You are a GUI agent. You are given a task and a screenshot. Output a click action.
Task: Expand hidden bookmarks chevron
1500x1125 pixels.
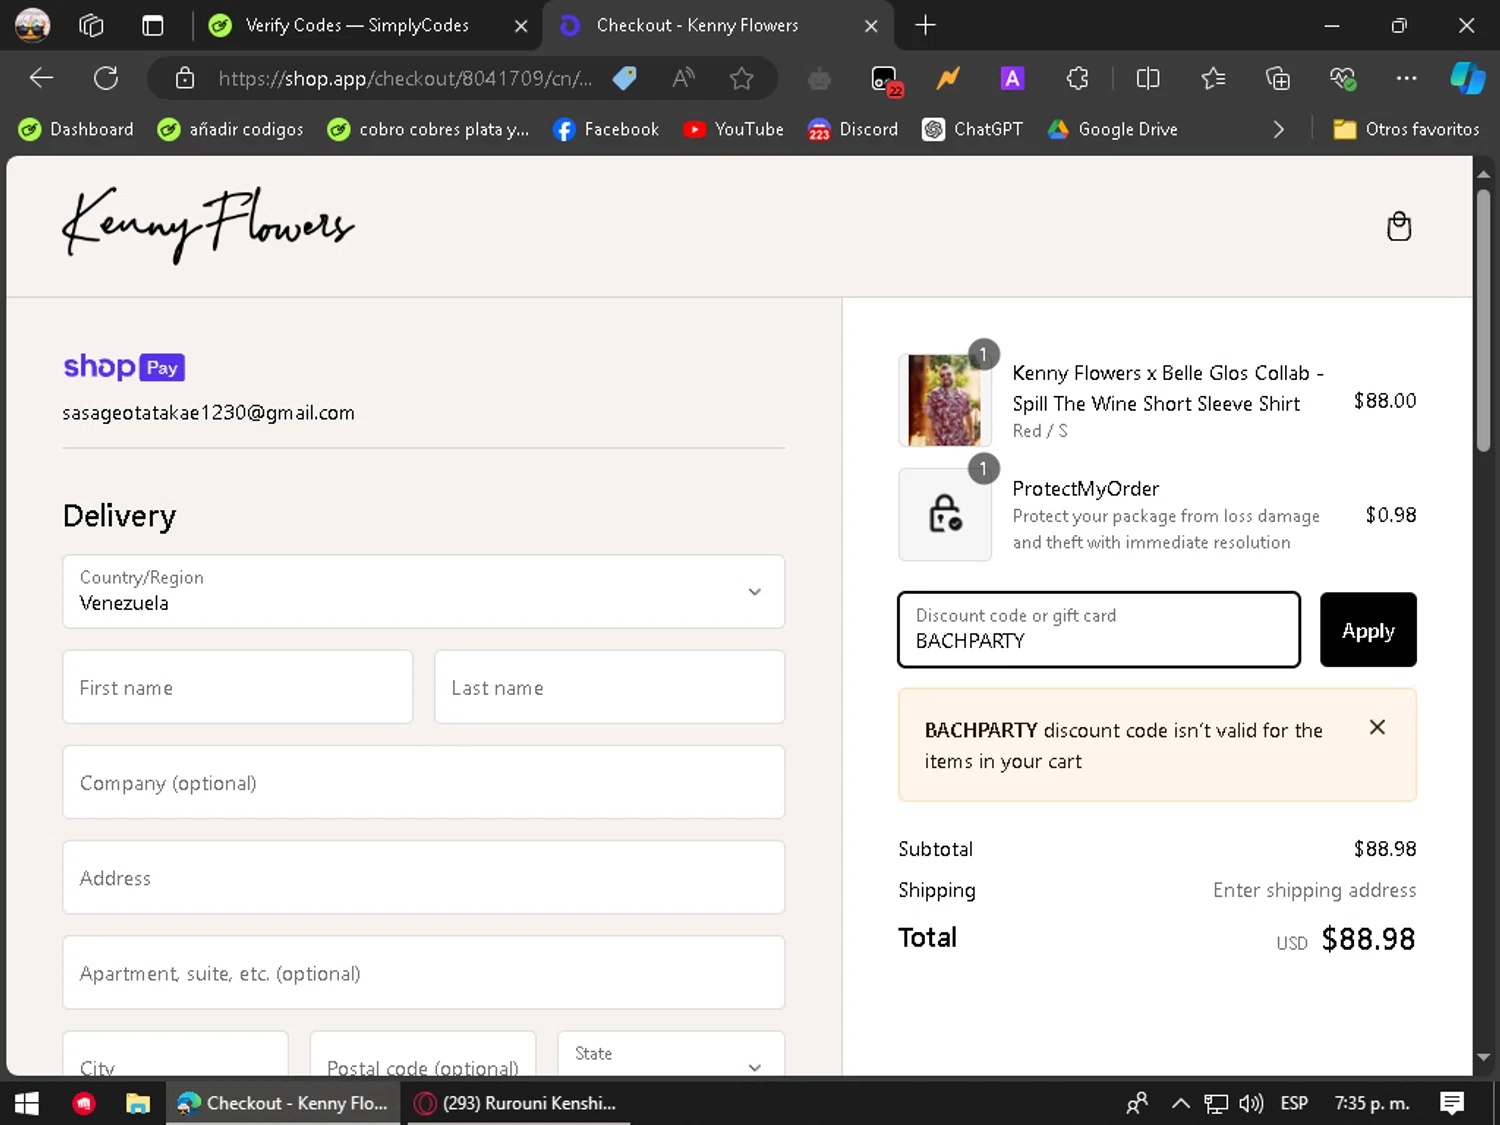click(1278, 129)
